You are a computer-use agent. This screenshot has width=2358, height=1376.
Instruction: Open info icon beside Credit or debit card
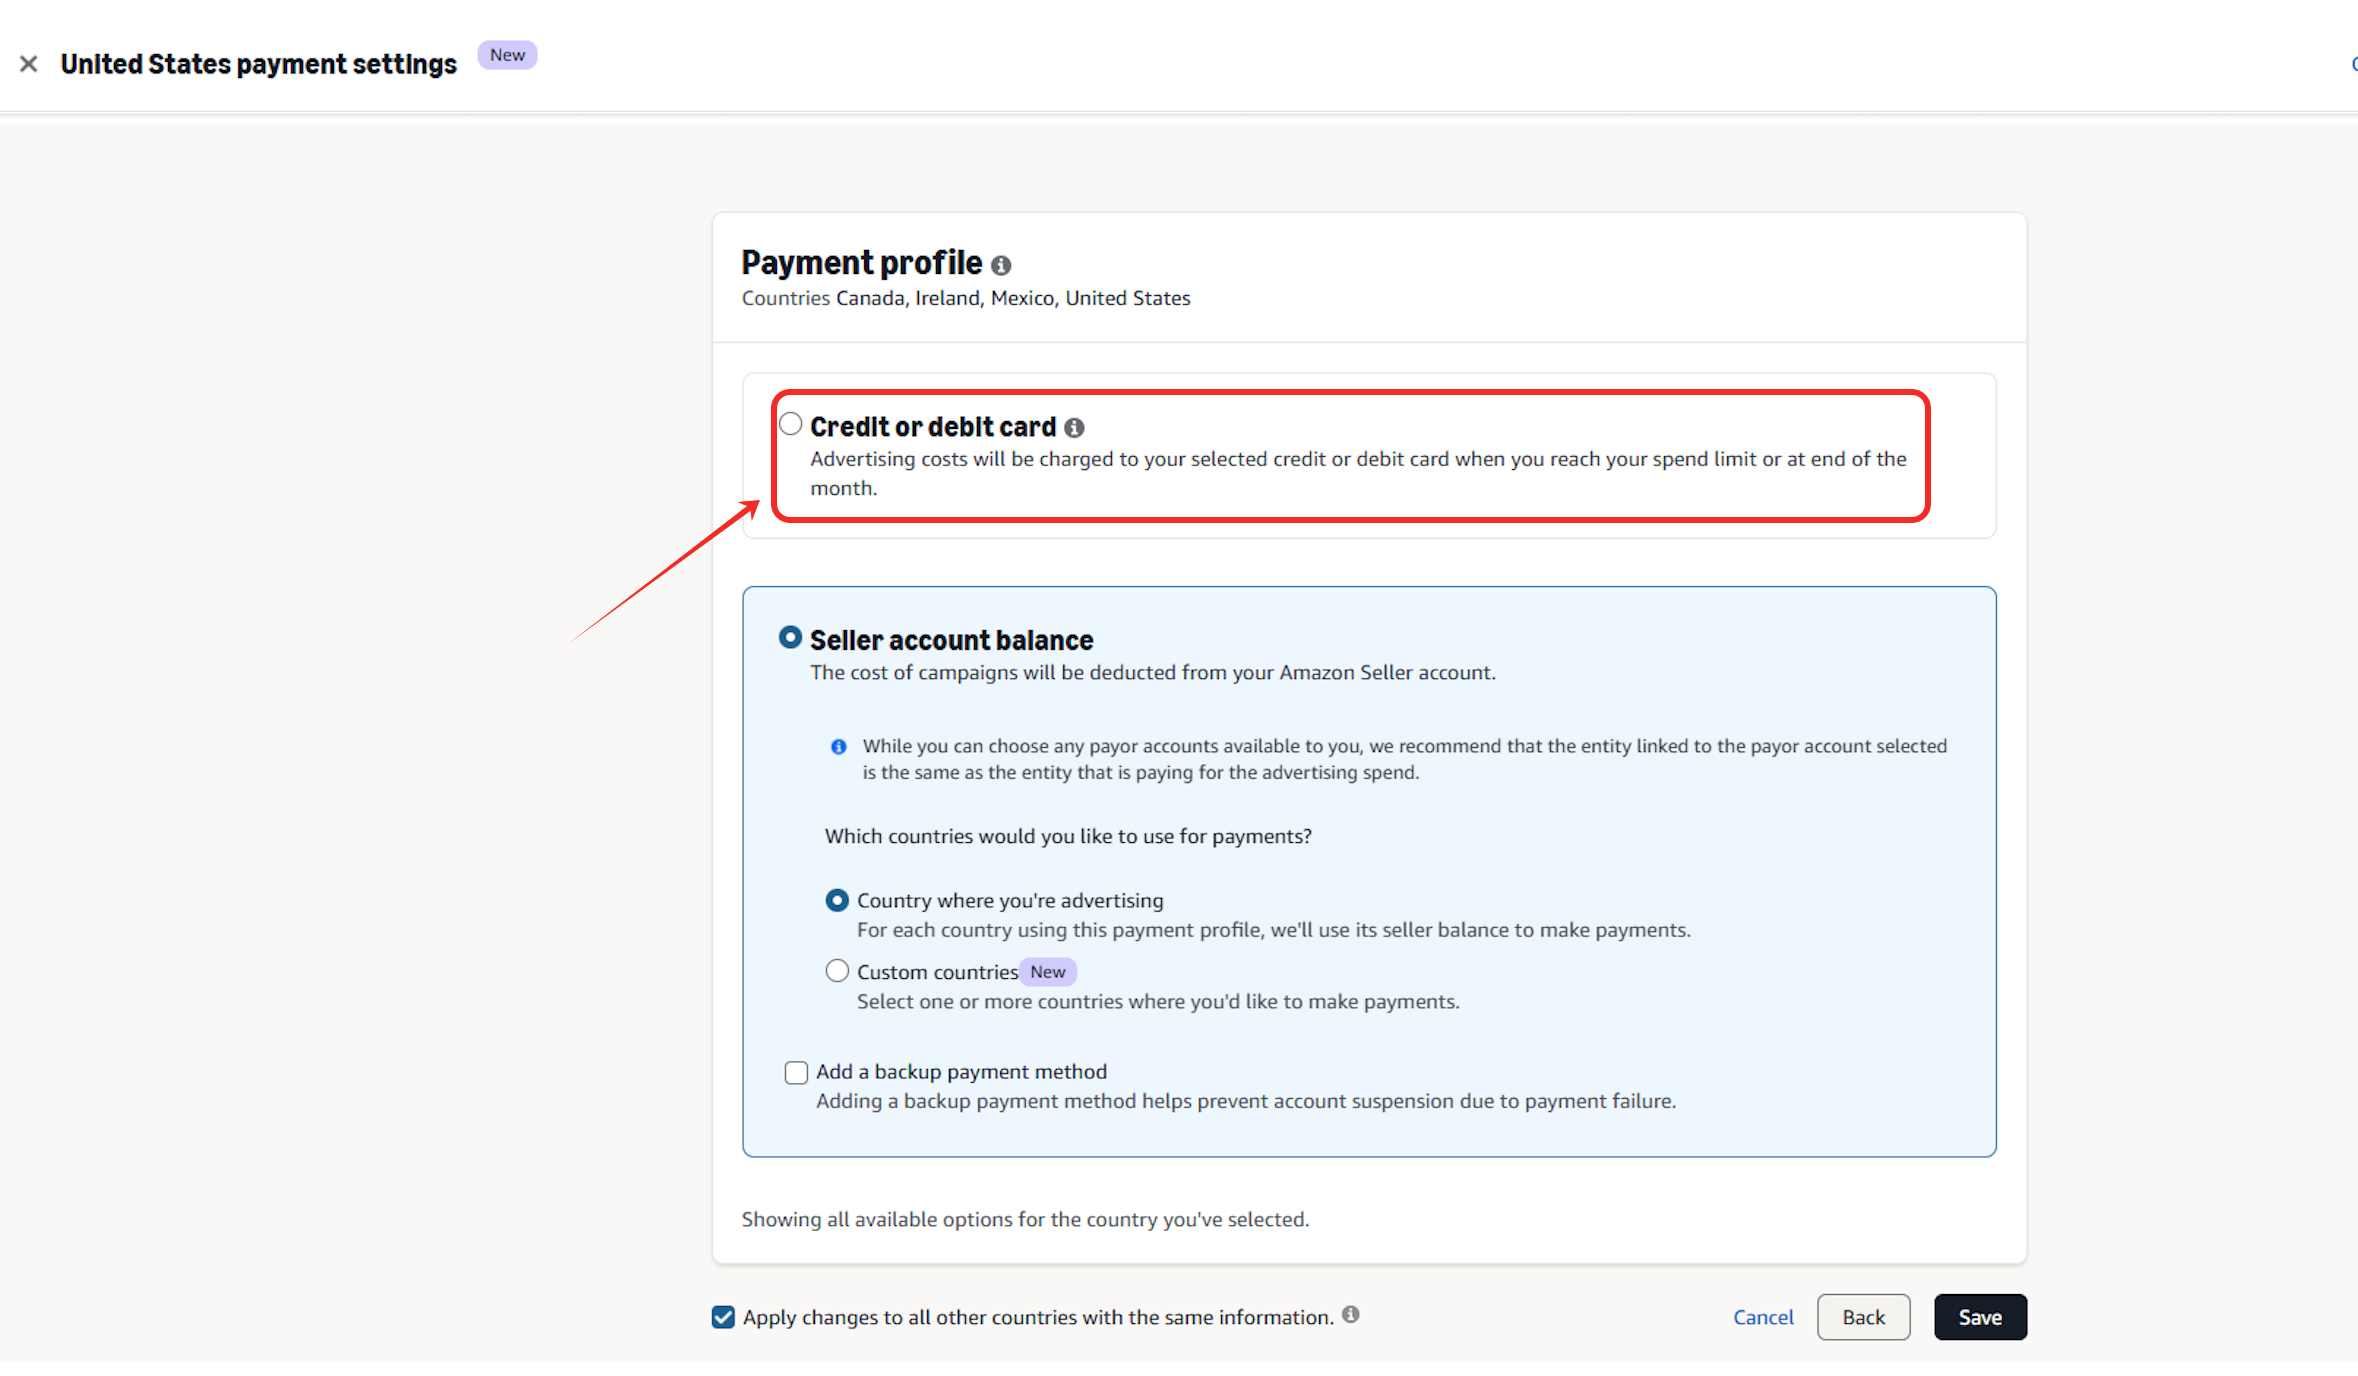[x=1074, y=428]
